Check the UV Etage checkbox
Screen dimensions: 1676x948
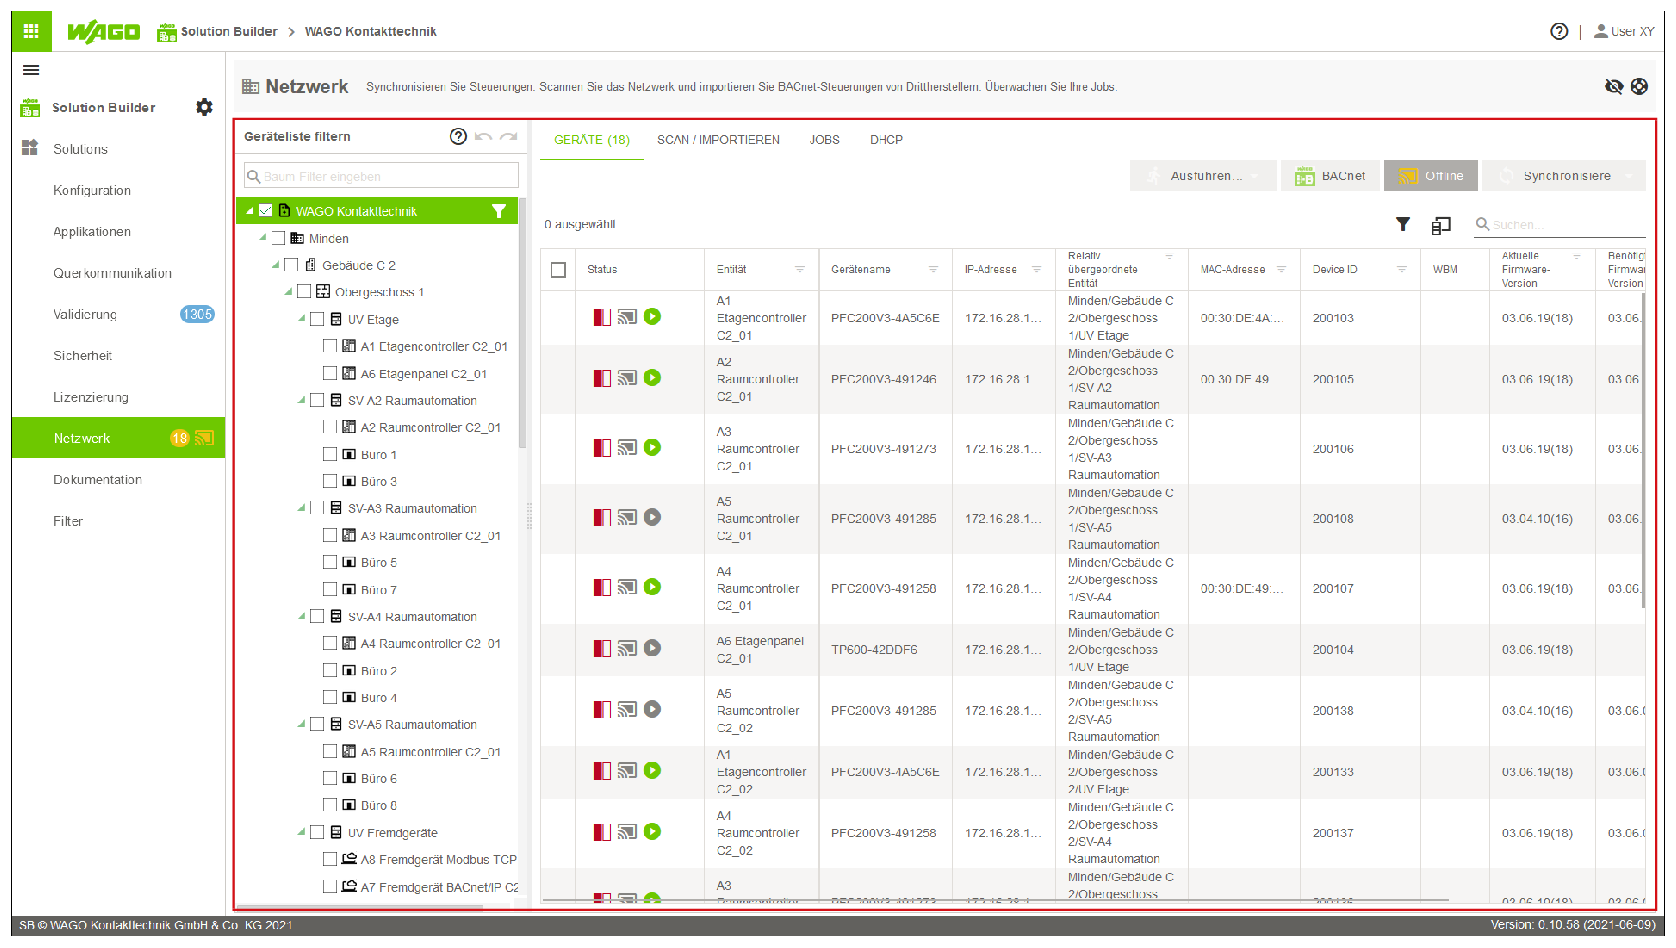(317, 319)
